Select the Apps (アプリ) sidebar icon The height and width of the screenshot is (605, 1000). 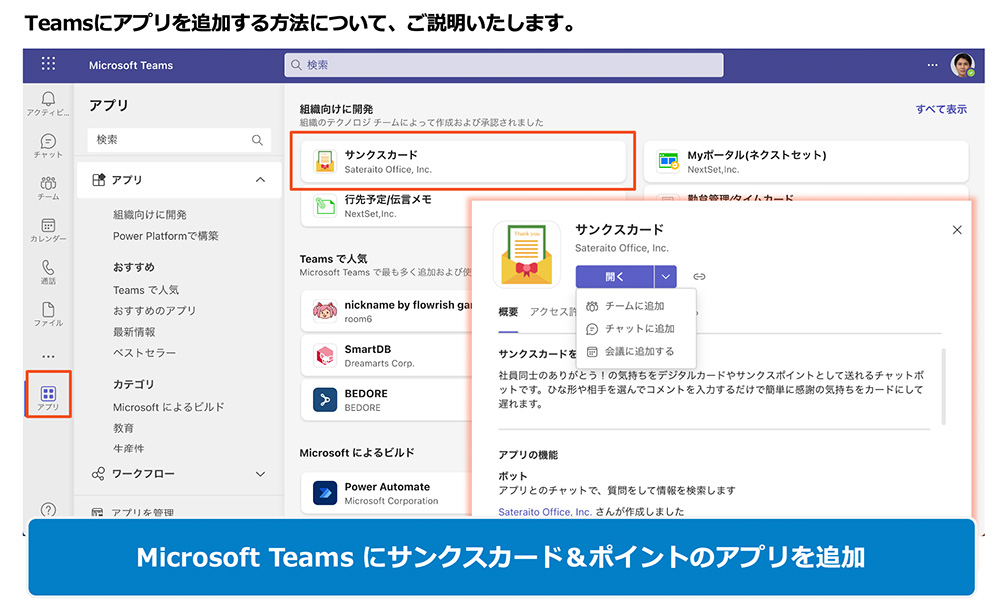pos(48,394)
